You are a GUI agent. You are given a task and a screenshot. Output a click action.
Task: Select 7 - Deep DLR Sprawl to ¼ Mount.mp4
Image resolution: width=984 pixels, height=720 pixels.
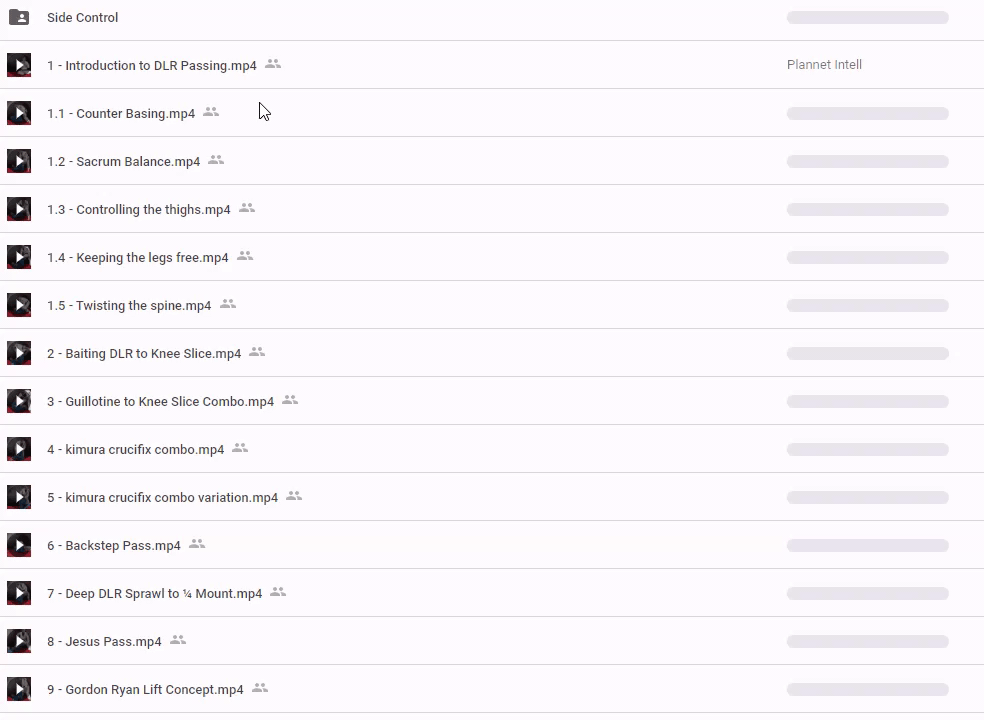(x=154, y=593)
